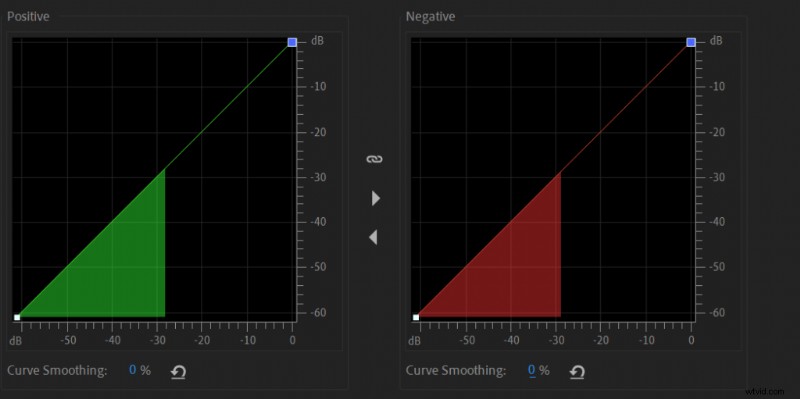The width and height of the screenshot is (800, 399).
Task: Click the Positive panel title
Action: tap(28, 17)
